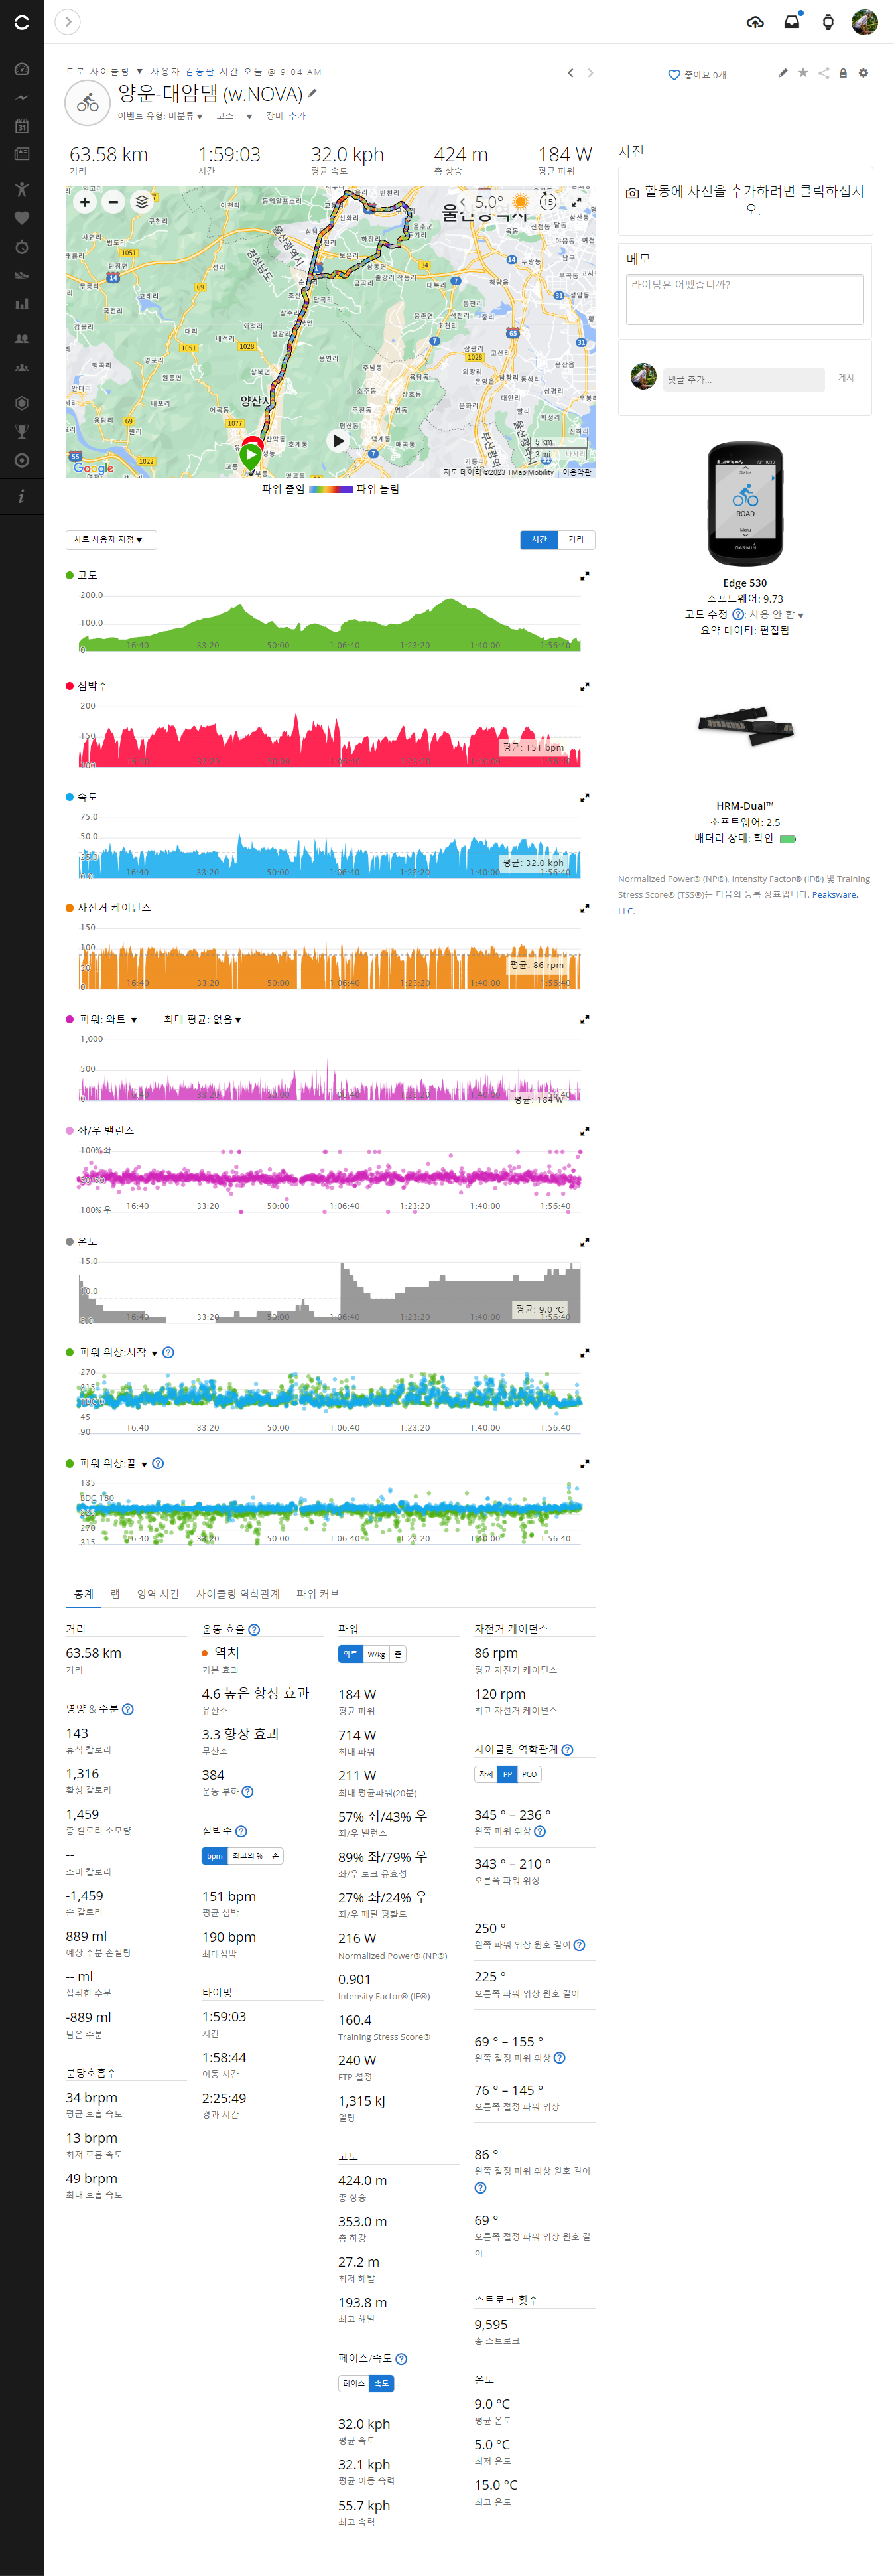Viewport: 894px width, 2576px height.
Task: Open health stats via the heart sidebar icon
Action: 22,218
